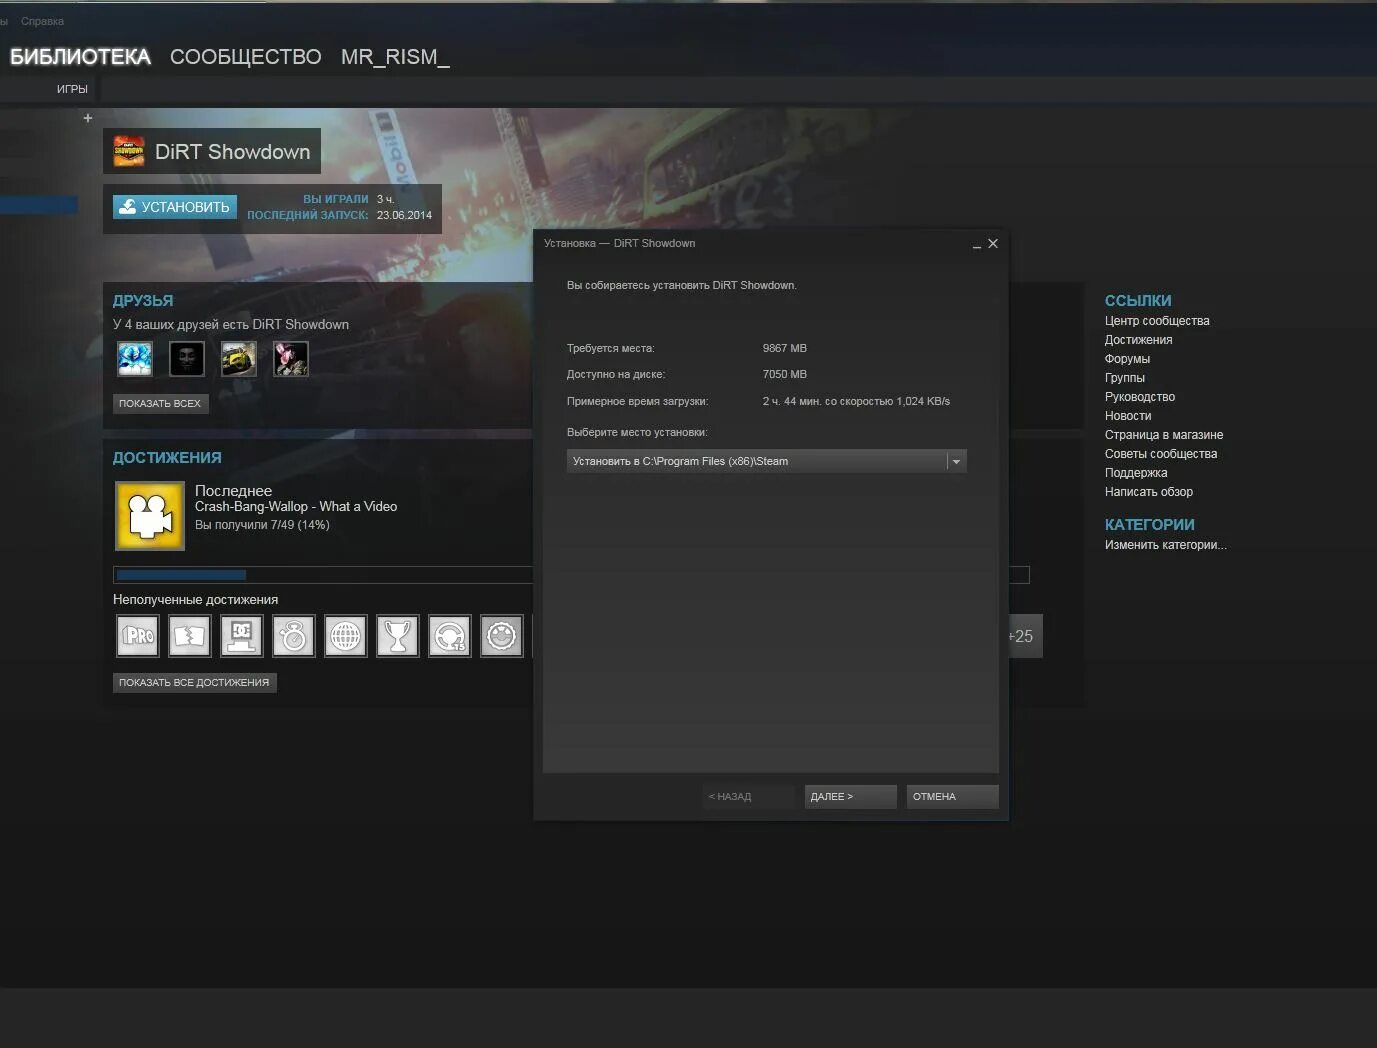Screen dimensions: 1377x1048
Task: Open the yellow car friend avatar
Action: [x=239, y=359]
